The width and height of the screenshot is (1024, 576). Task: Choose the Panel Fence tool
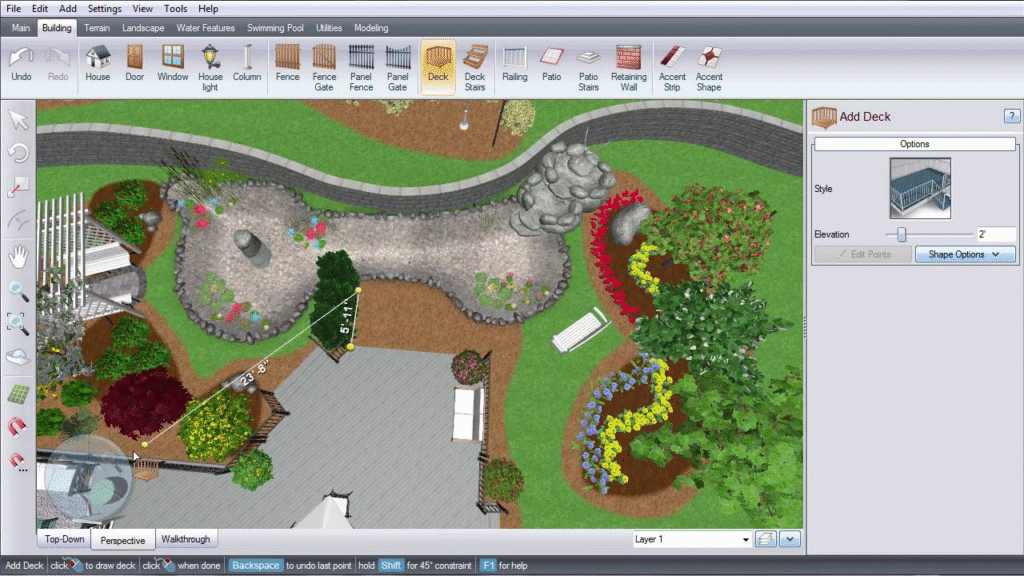point(361,66)
